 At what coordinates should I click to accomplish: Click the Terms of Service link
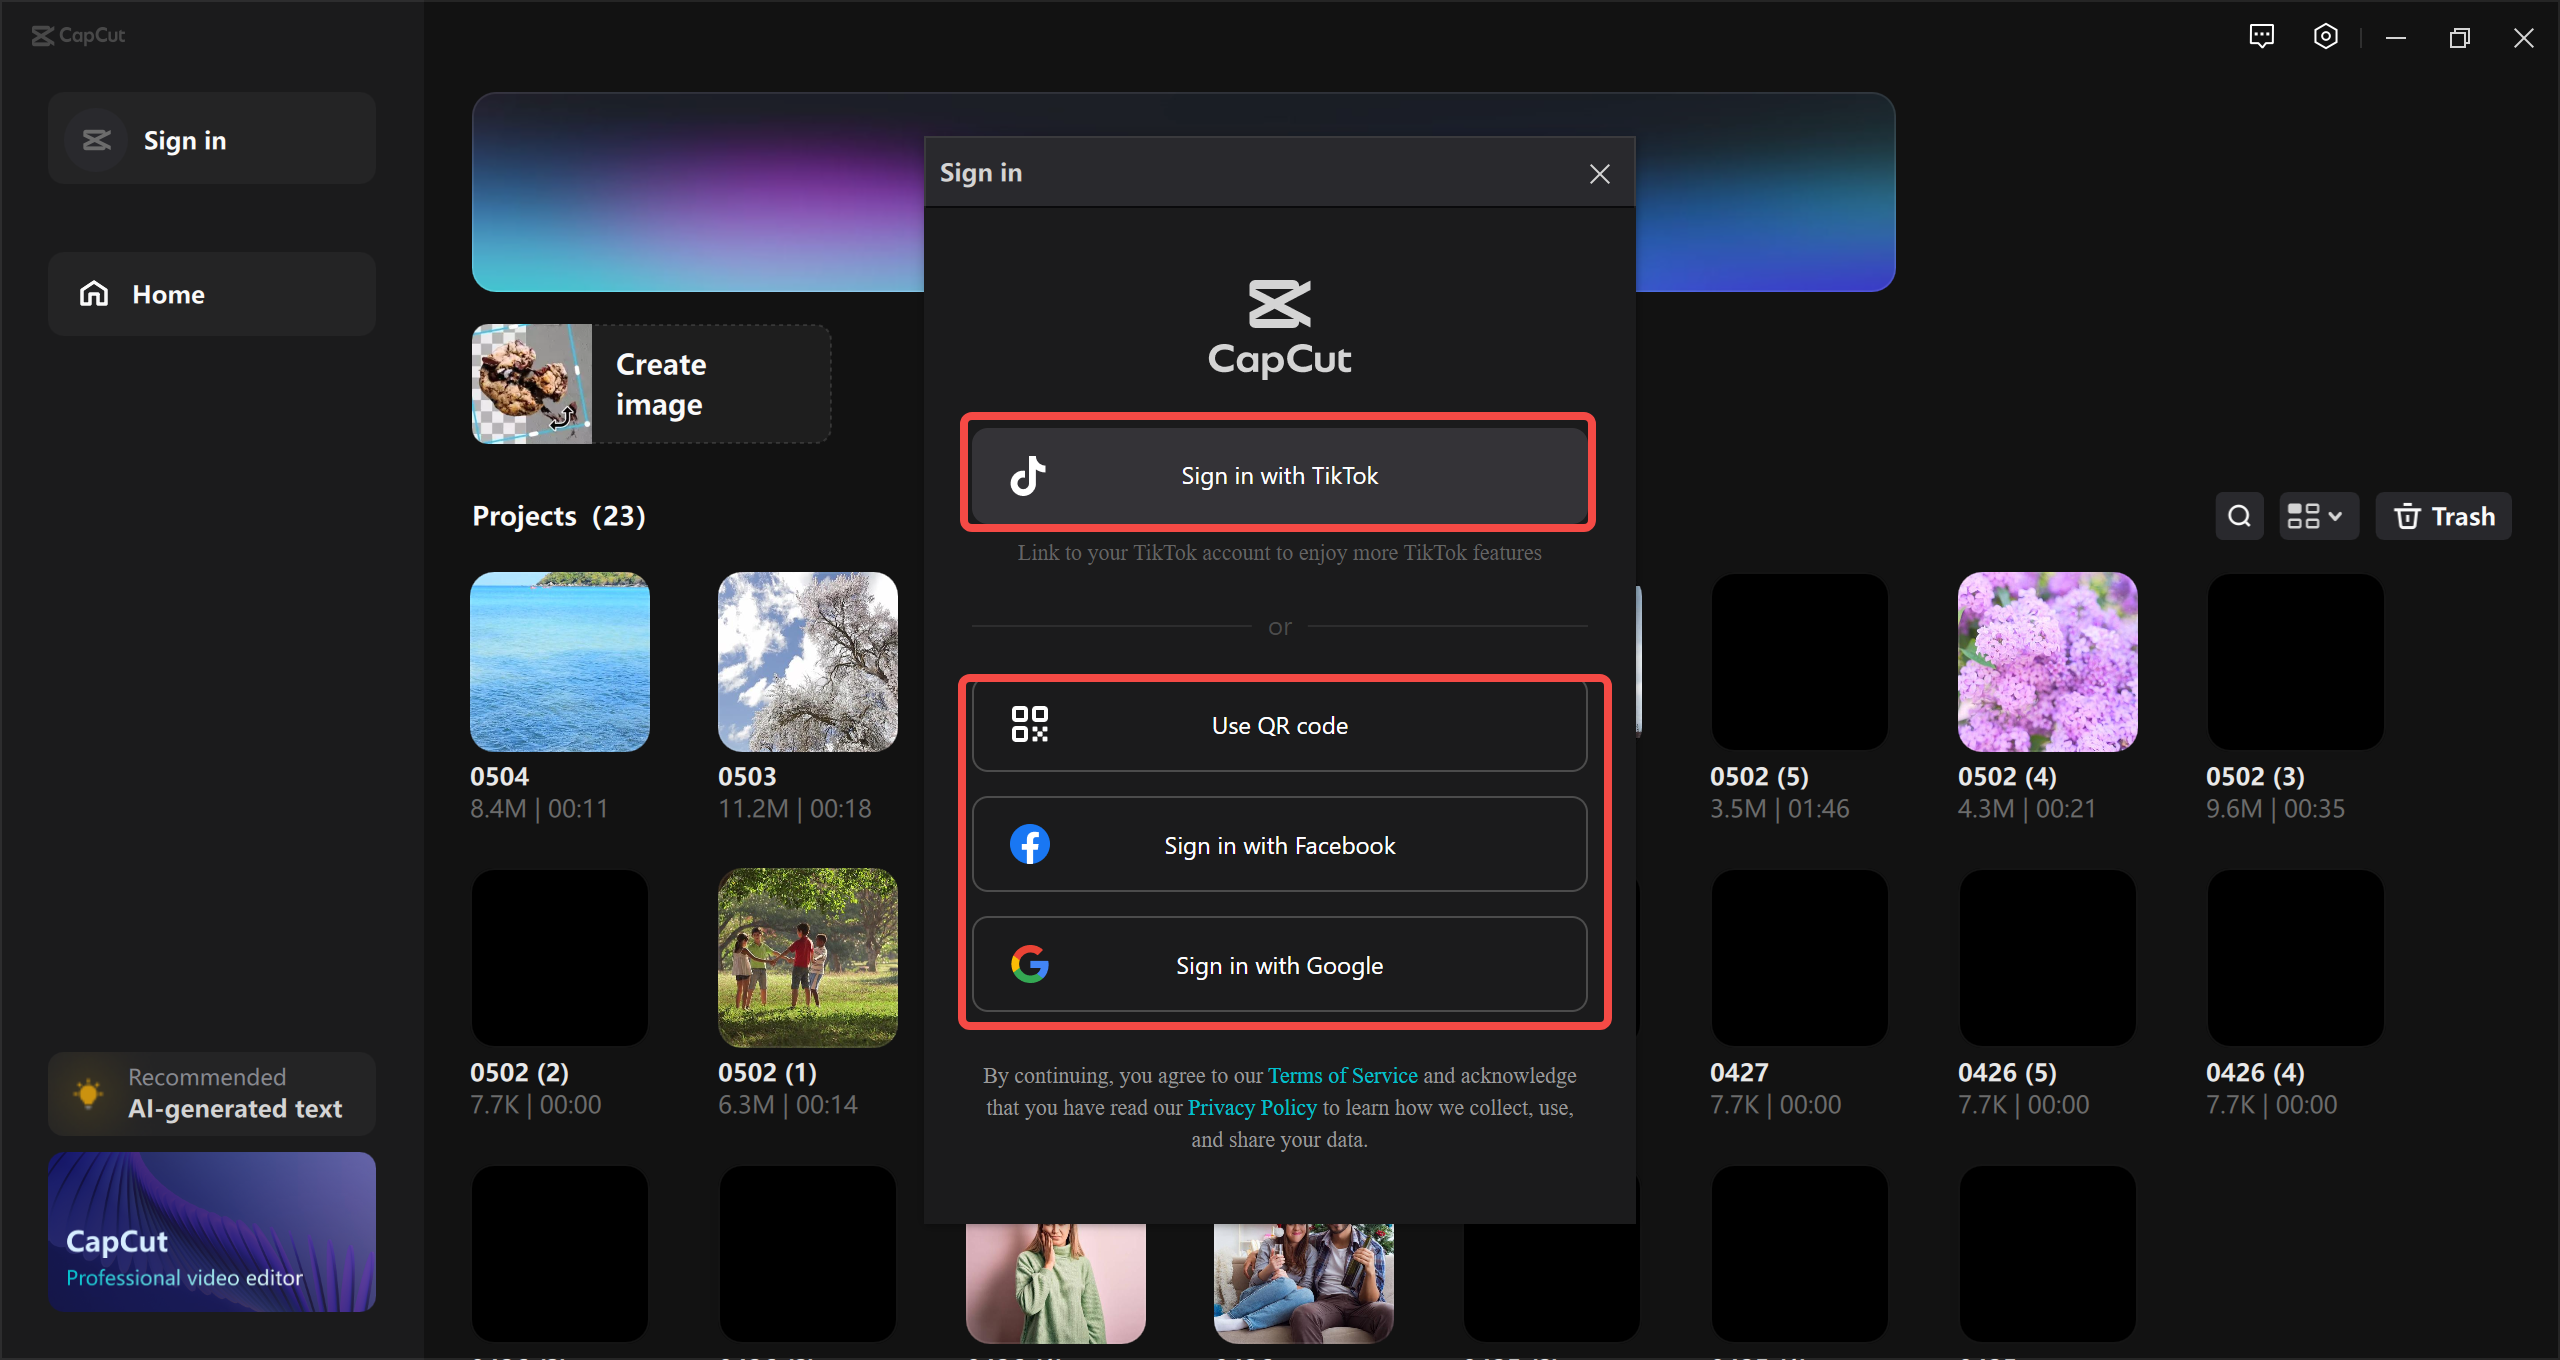1341,1075
